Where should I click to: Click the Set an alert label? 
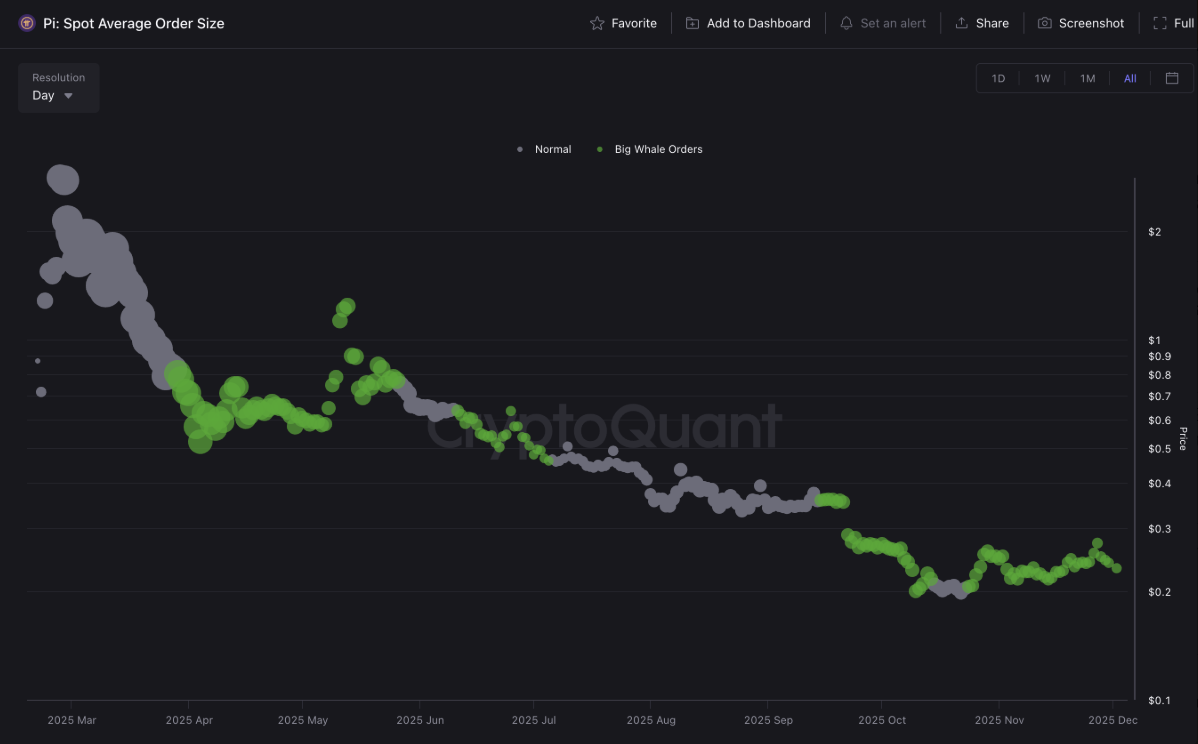[x=893, y=23]
